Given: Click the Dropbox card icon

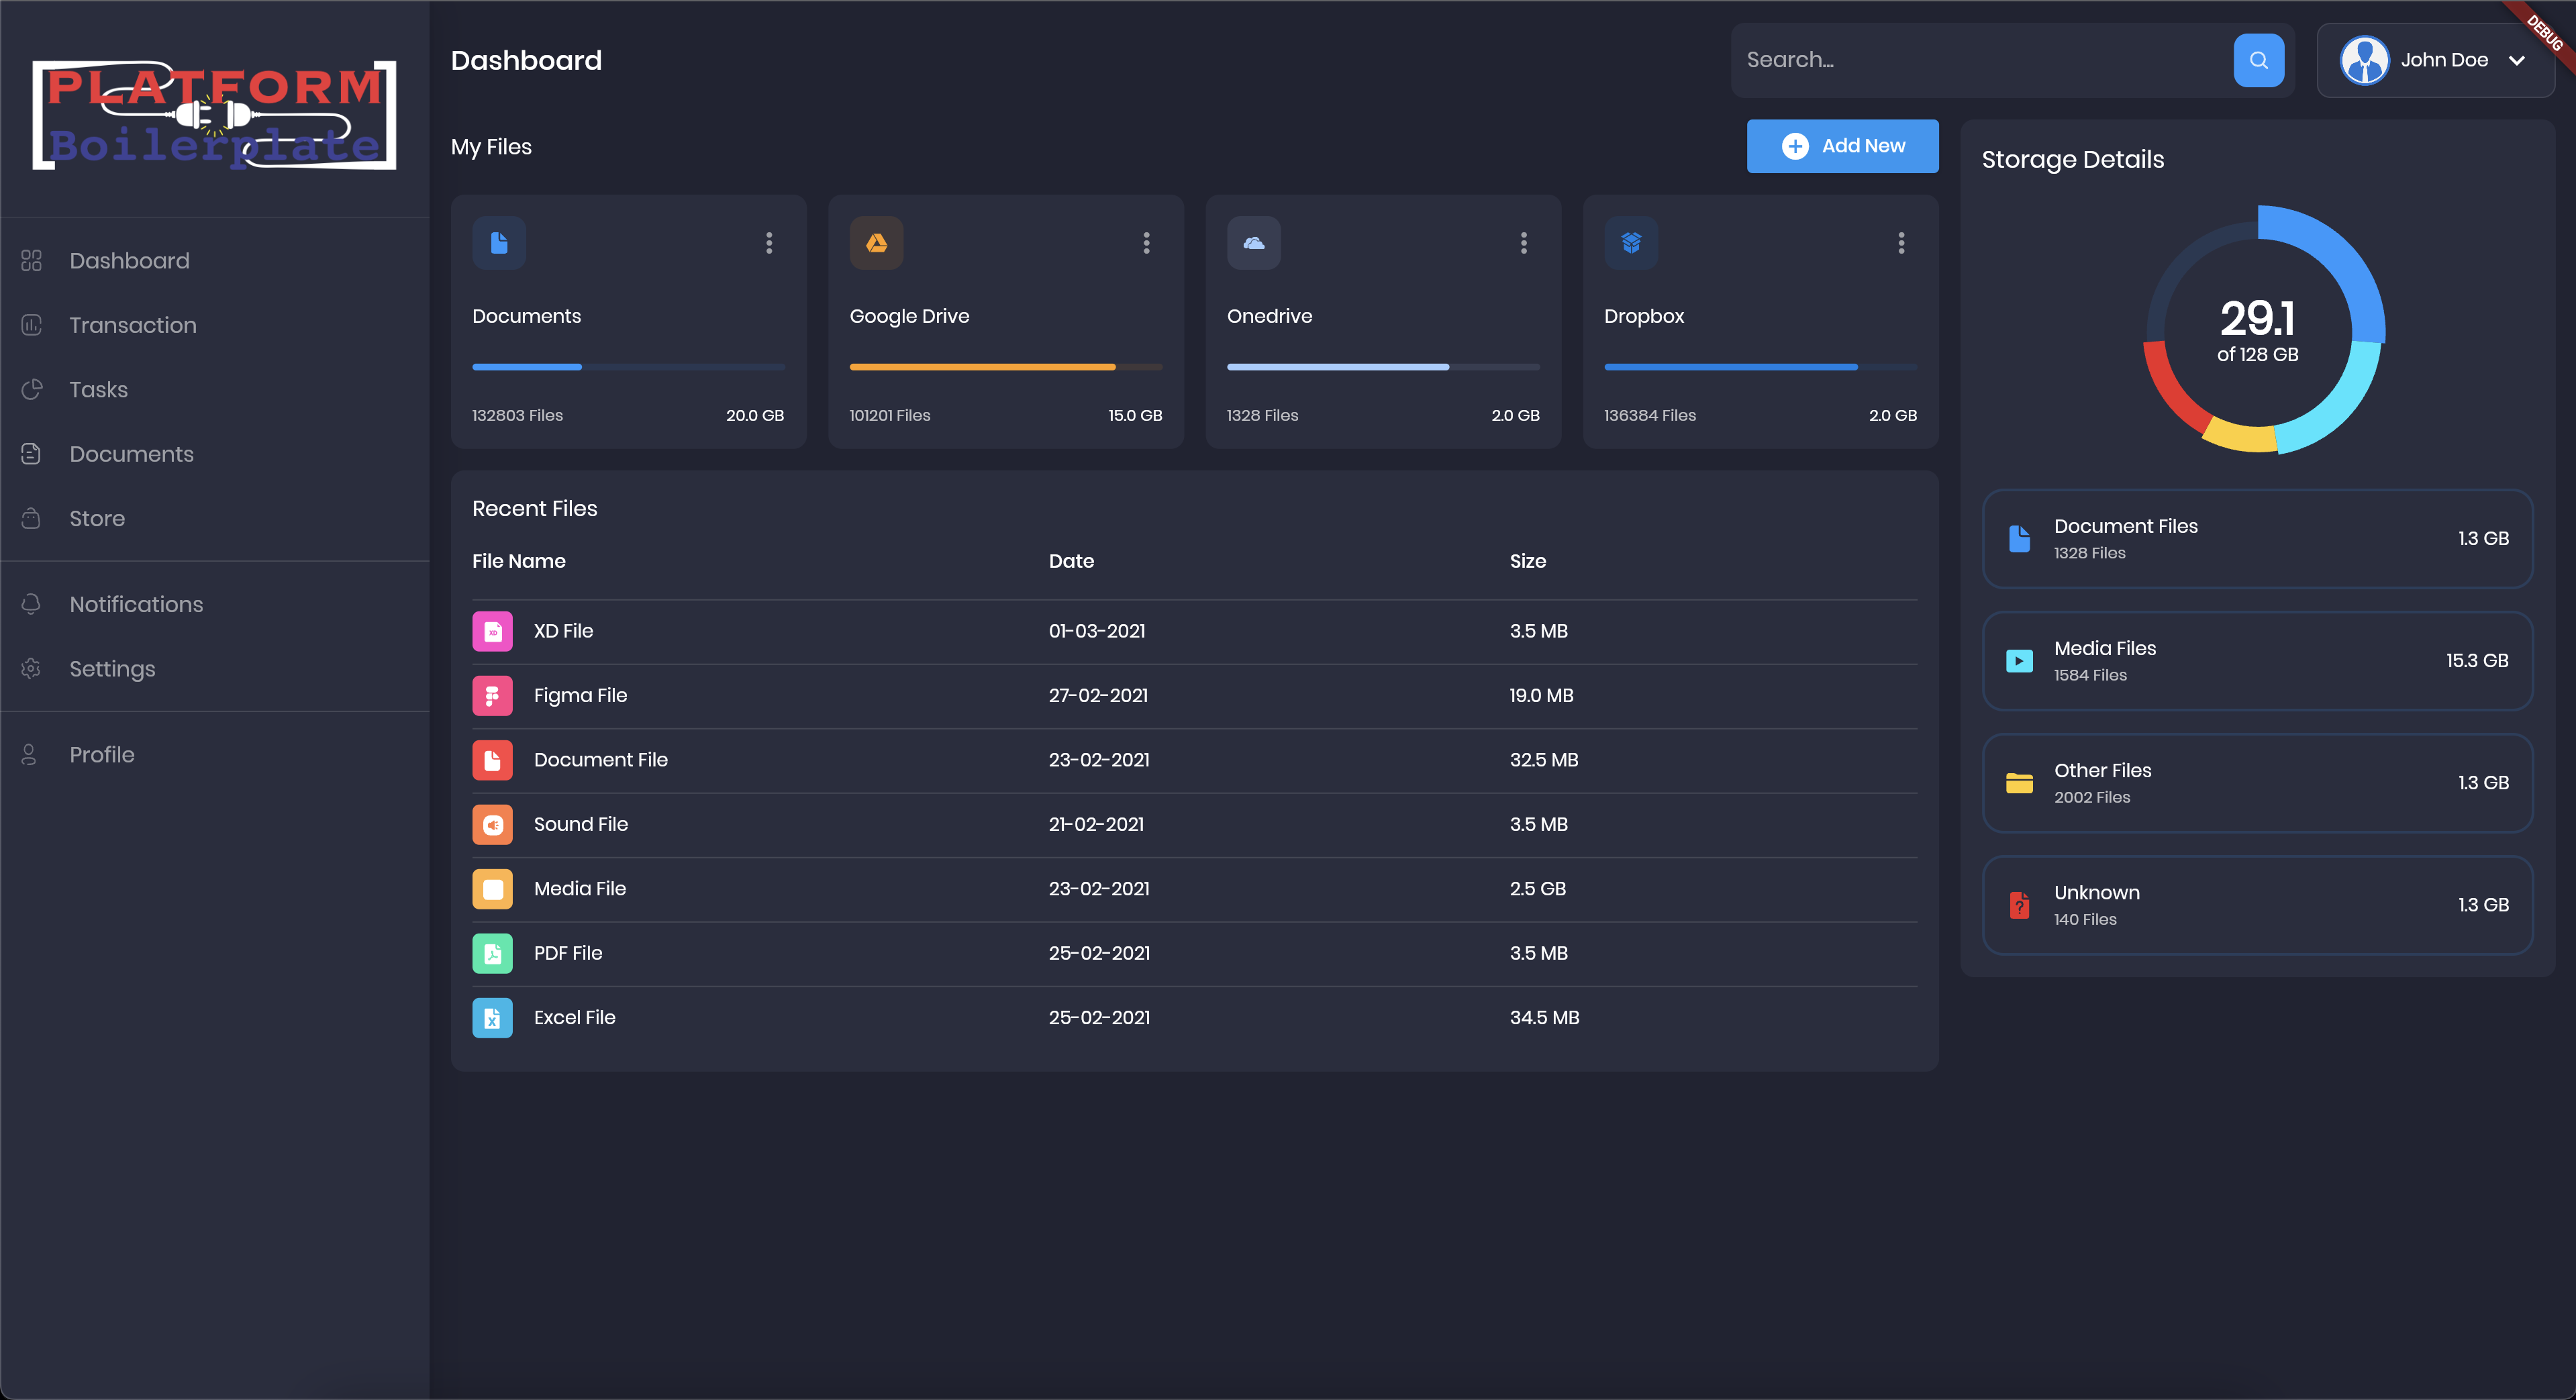Looking at the screenshot, I should click(1631, 243).
